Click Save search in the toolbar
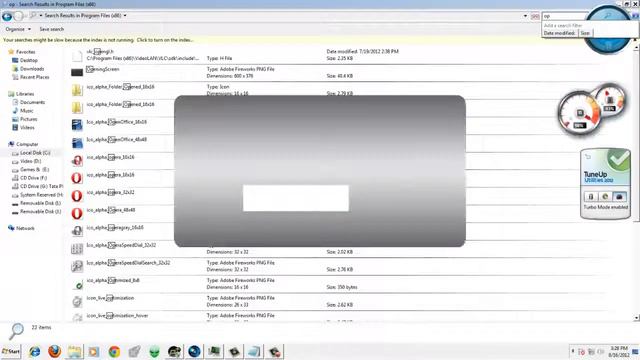The width and height of the screenshot is (640, 360). 51,29
